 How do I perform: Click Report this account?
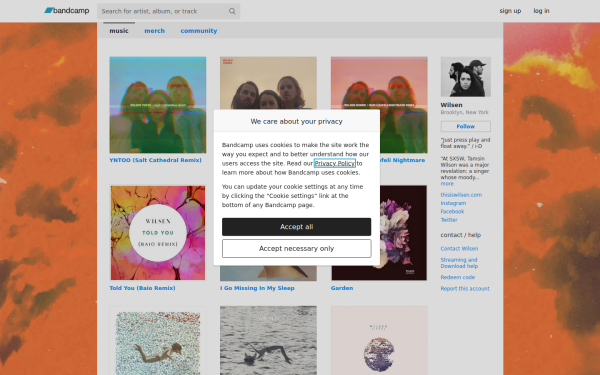(x=465, y=289)
